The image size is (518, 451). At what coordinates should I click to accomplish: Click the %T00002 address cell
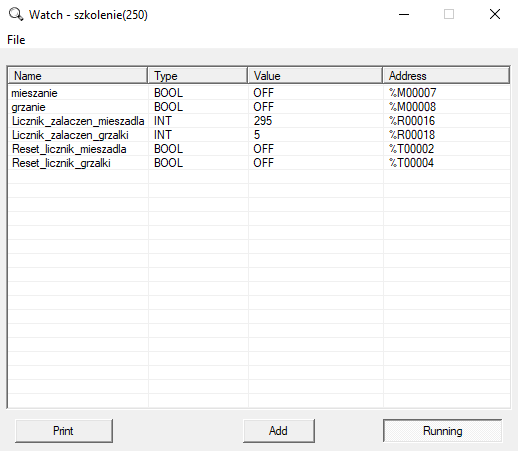click(411, 149)
